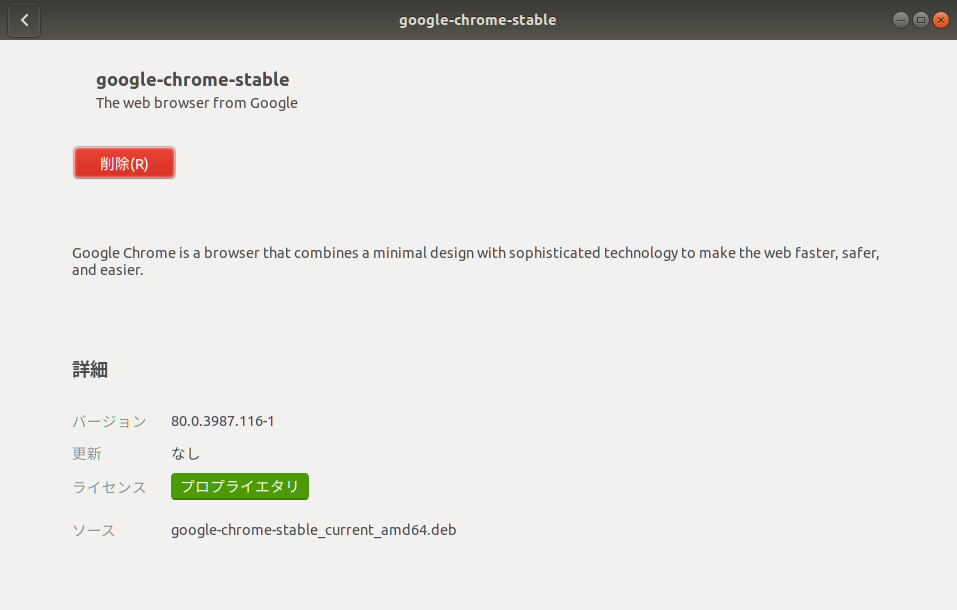Screen dimensions: 957x610
Task: Click the バージョン row label
Action: (108, 421)
